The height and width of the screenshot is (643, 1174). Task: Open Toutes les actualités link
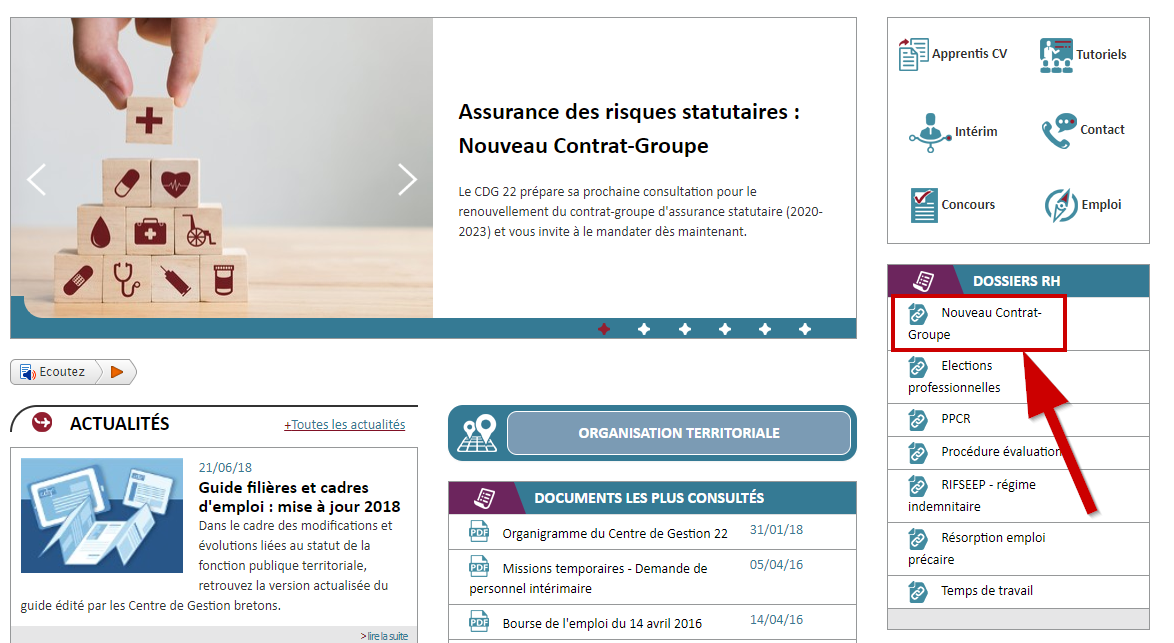pos(344,424)
